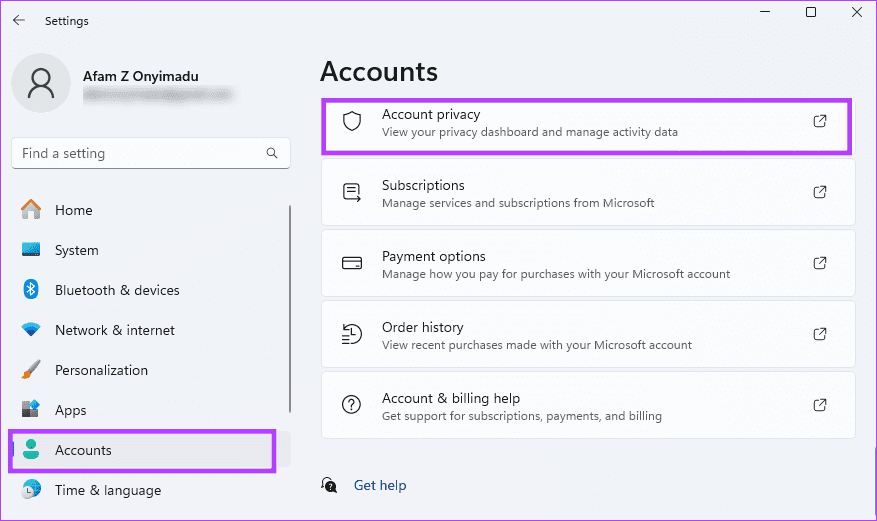877x521 pixels.
Task: Follow the Get help link
Action: 380,485
